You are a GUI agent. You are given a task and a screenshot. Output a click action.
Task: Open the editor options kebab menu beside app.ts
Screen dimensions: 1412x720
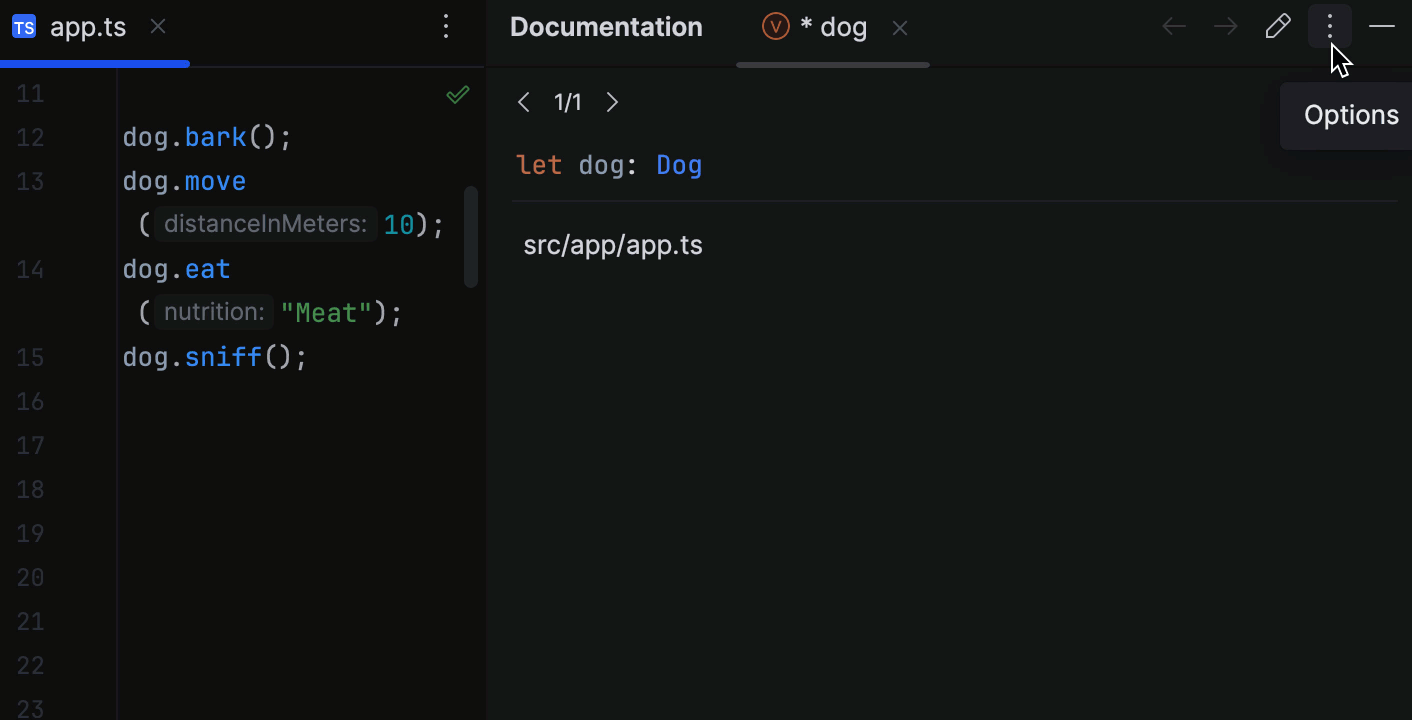pyautogui.click(x=446, y=27)
